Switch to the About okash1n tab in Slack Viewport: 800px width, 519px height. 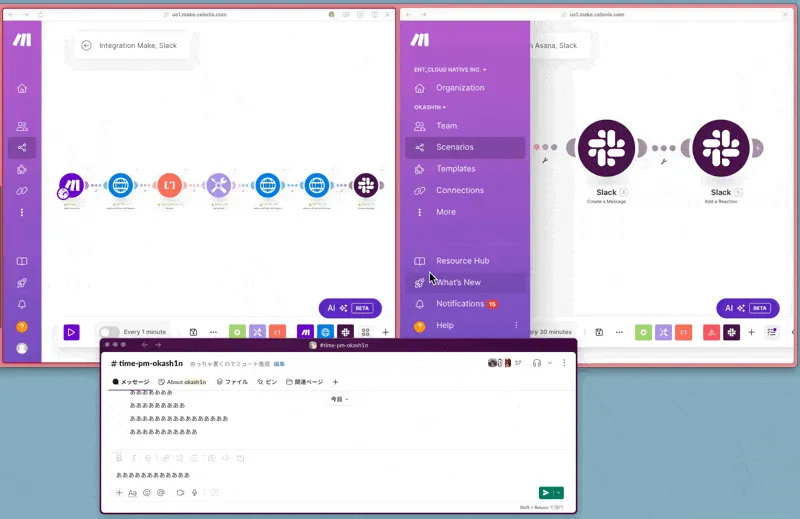pyautogui.click(x=182, y=382)
